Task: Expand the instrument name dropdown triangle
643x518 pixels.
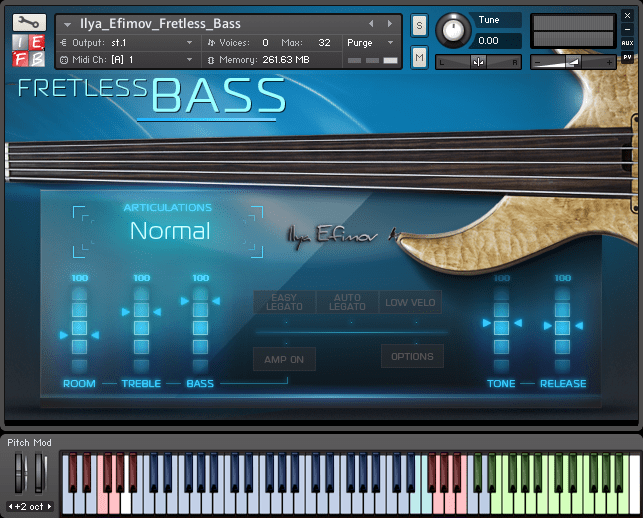Action: (x=67, y=25)
